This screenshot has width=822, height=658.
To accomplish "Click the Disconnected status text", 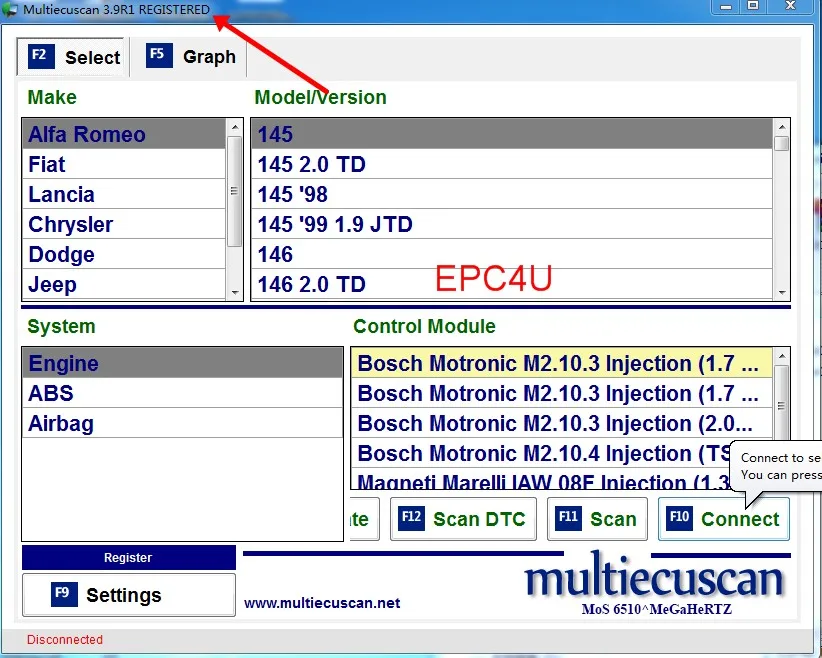I will [x=64, y=640].
